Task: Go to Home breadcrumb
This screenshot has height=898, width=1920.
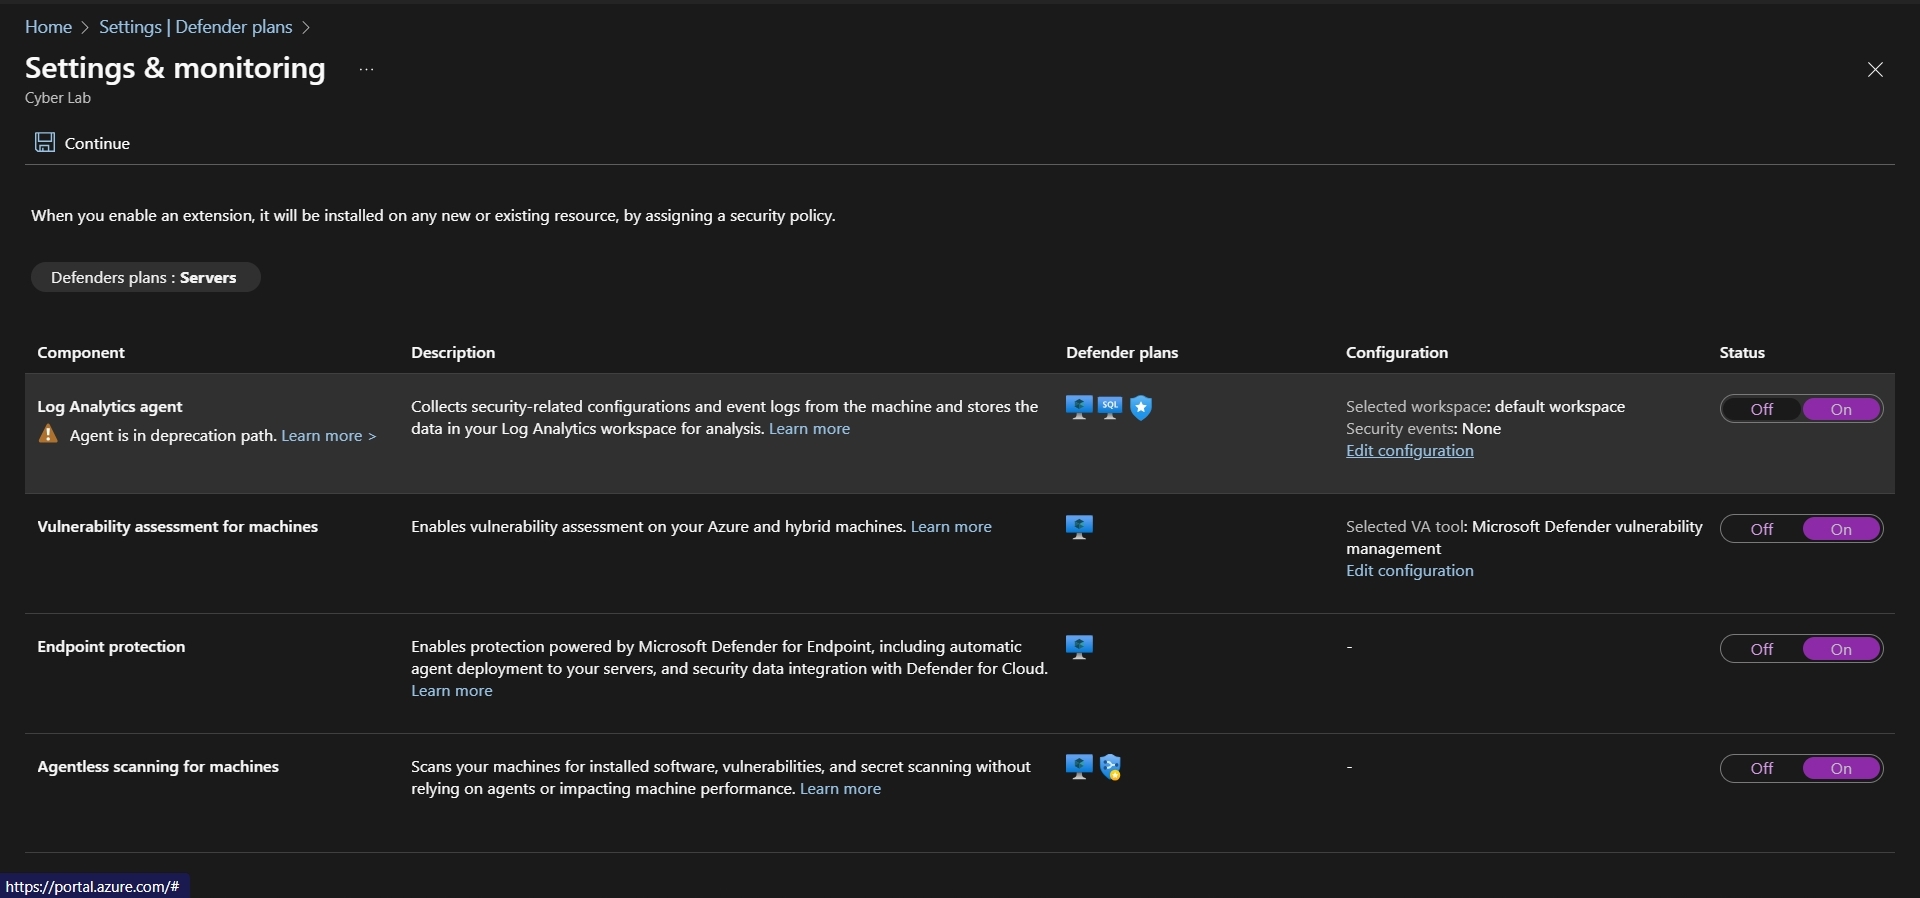Action: (48, 27)
